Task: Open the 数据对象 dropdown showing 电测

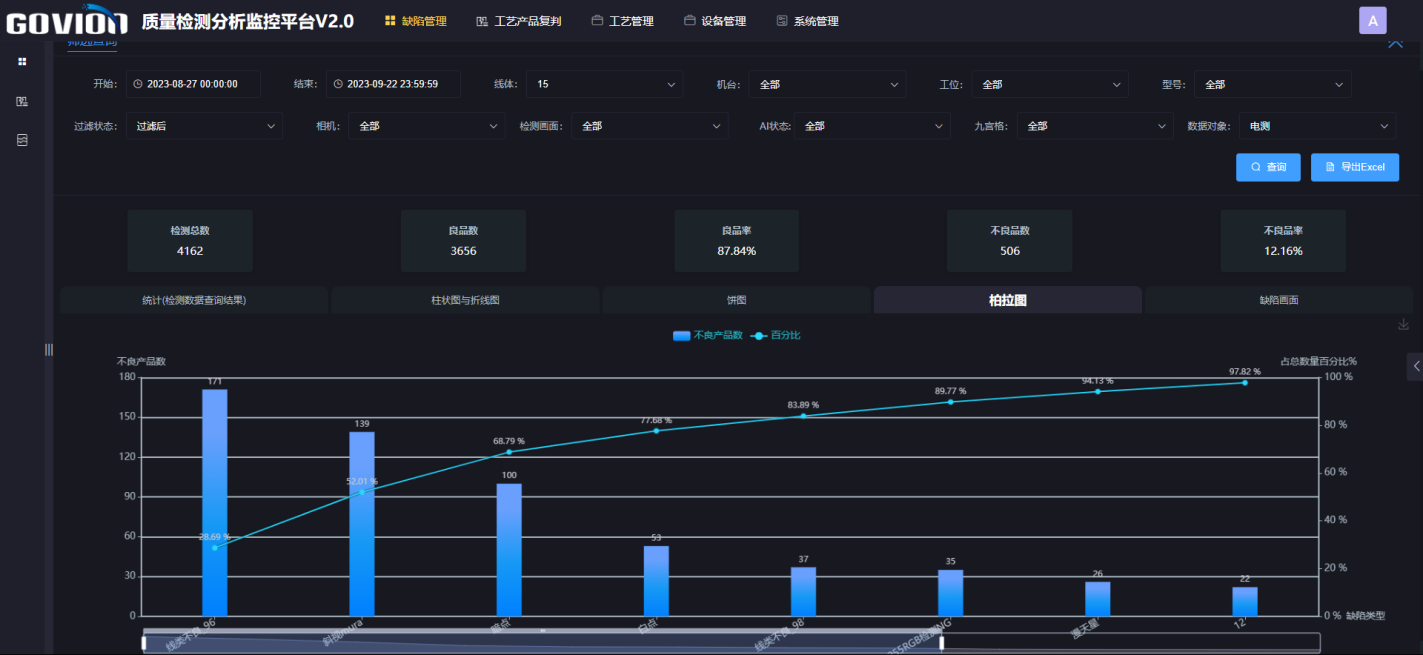Action: pos(1316,126)
